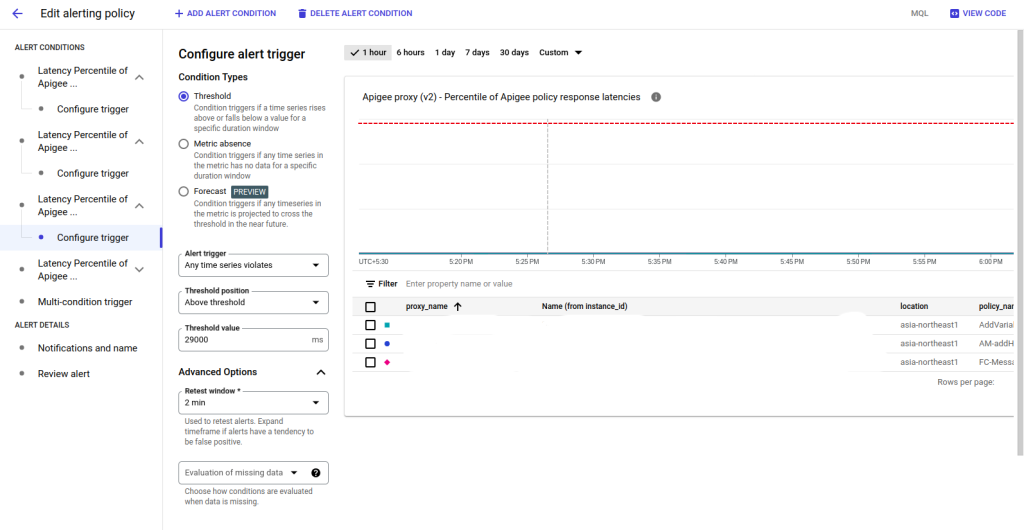Screen dimensions: 1024x530
Task: Open the Retest window dropdown
Action: [x=253, y=403]
